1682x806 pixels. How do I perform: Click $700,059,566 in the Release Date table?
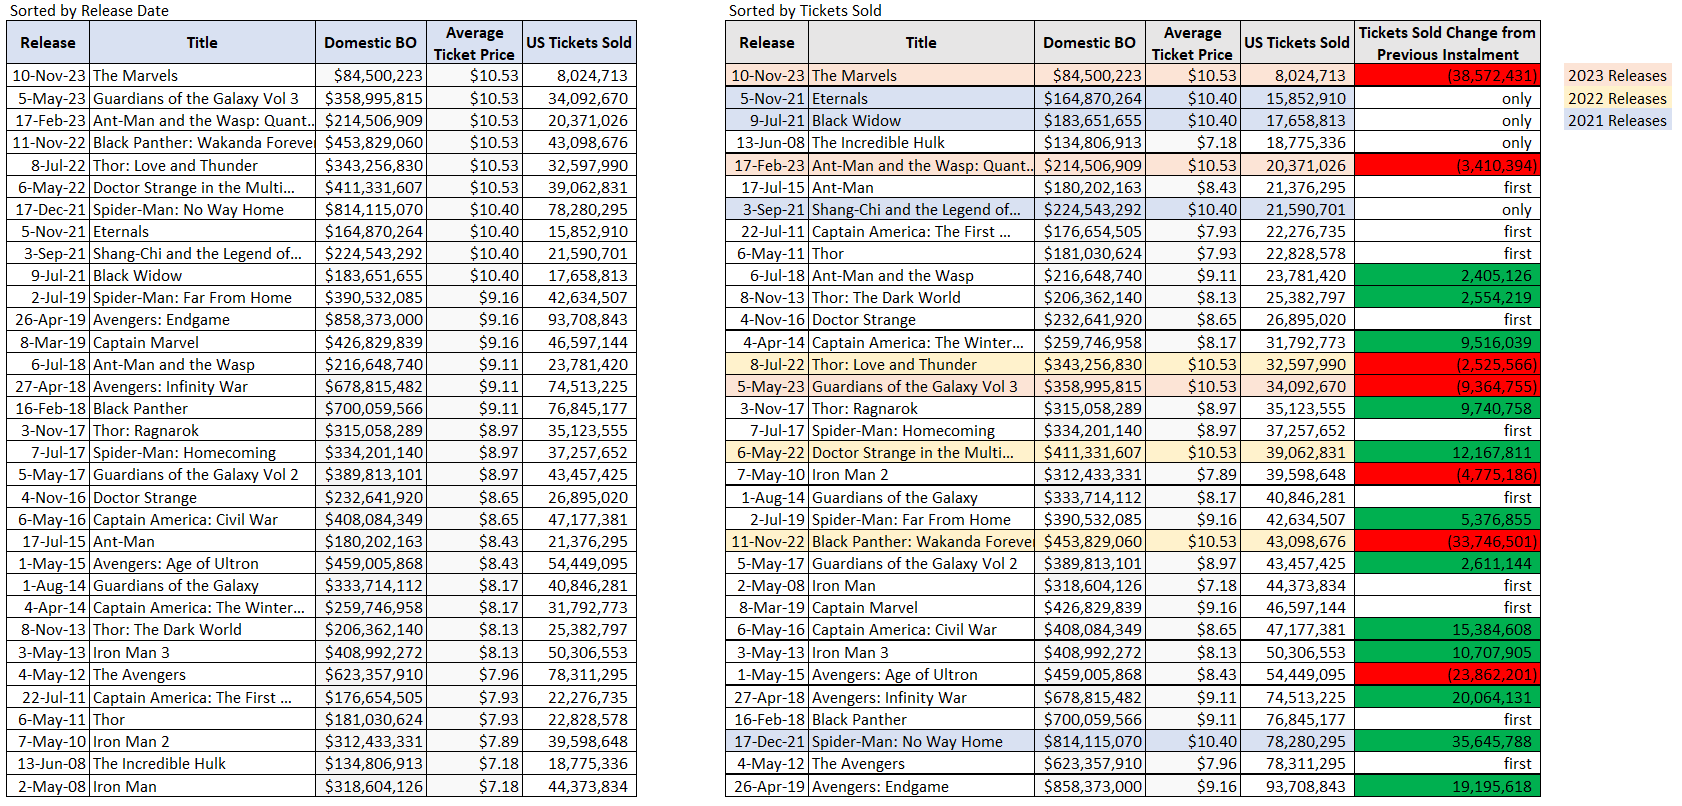point(374,409)
